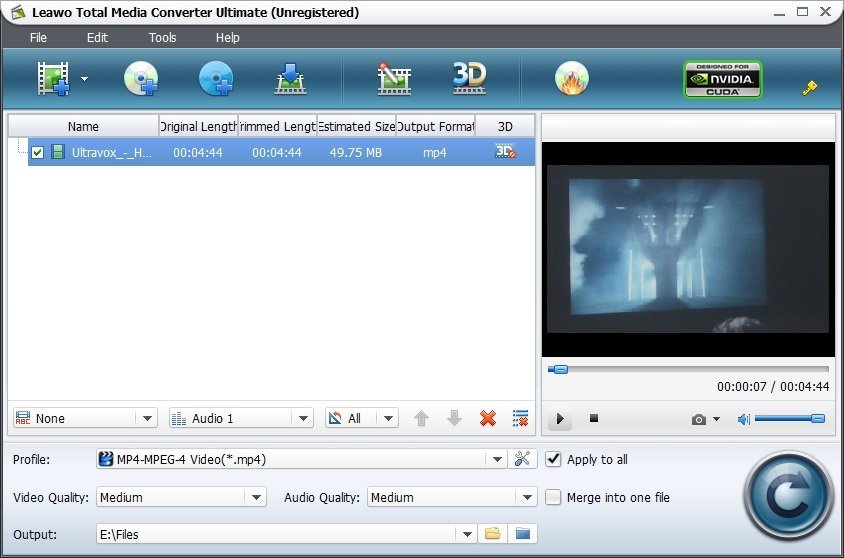Open the Help menu

[228, 38]
